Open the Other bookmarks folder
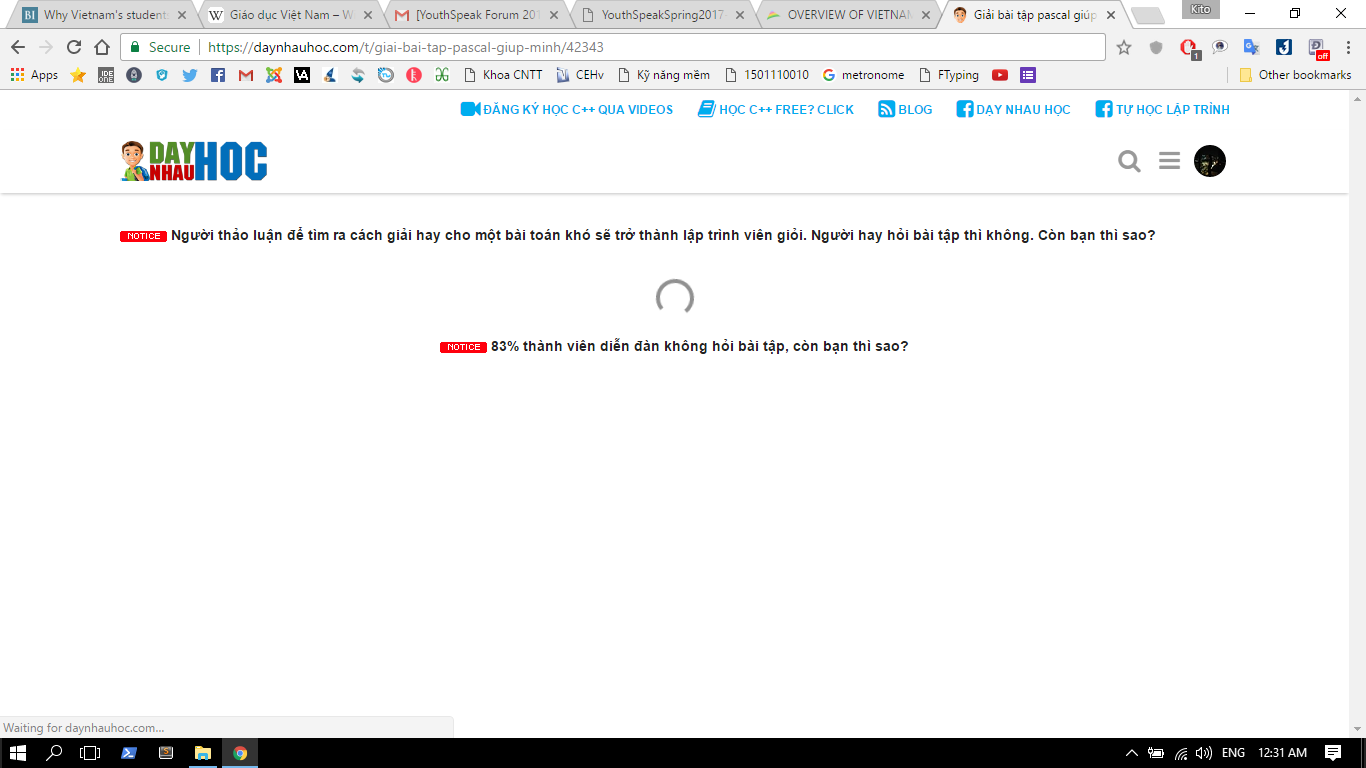The image size is (1366, 768). (x=1295, y=75)
